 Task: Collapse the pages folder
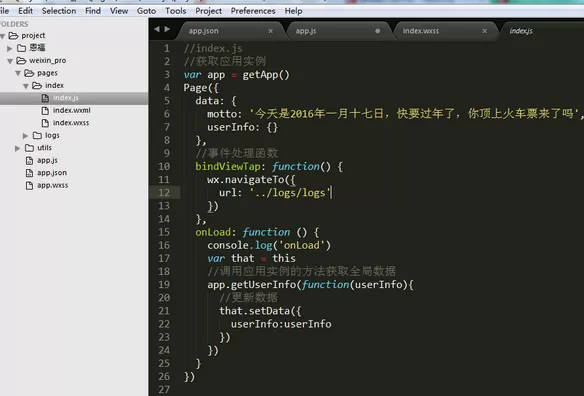tap(18, 73)
